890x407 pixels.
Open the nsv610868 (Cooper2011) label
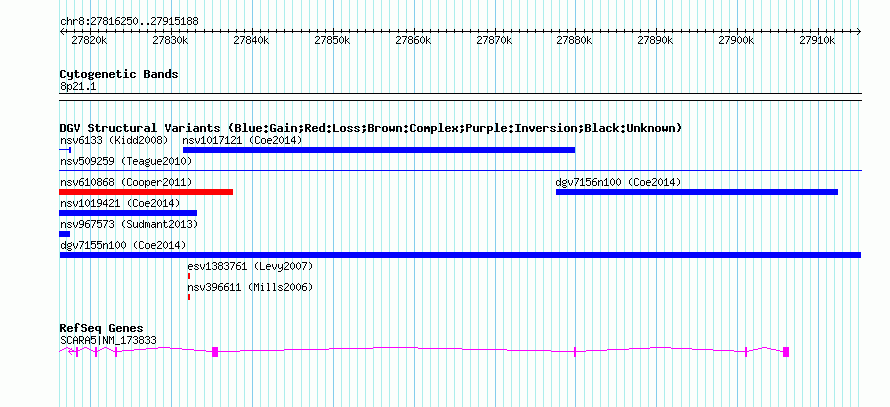pos(126,182)
